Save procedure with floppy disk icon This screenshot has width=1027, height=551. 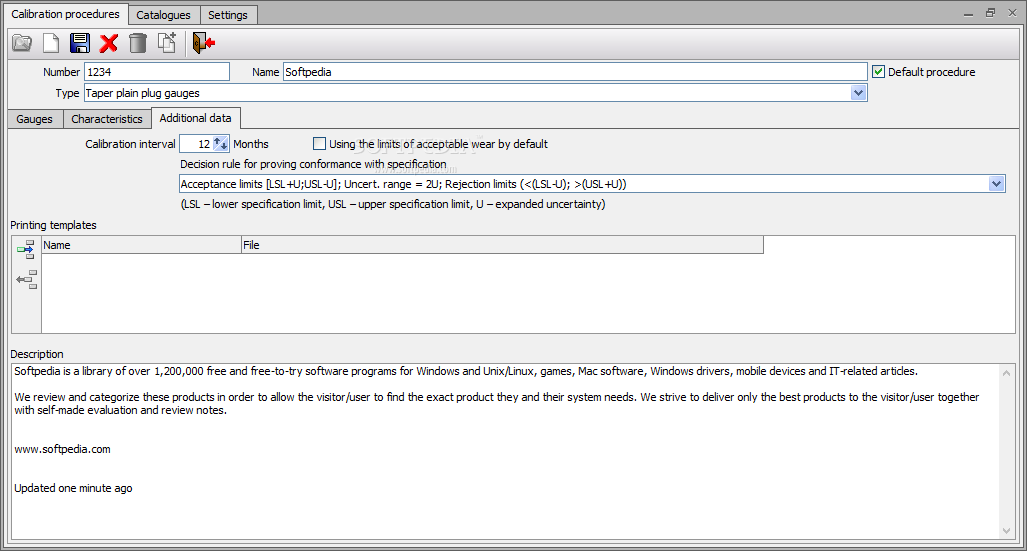(80, 43)
